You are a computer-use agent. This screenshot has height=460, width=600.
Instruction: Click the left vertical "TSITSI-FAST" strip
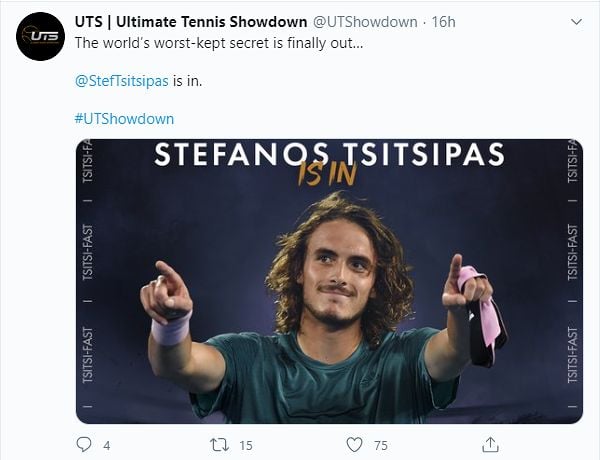pyautogui.click(x=88, y=280)
